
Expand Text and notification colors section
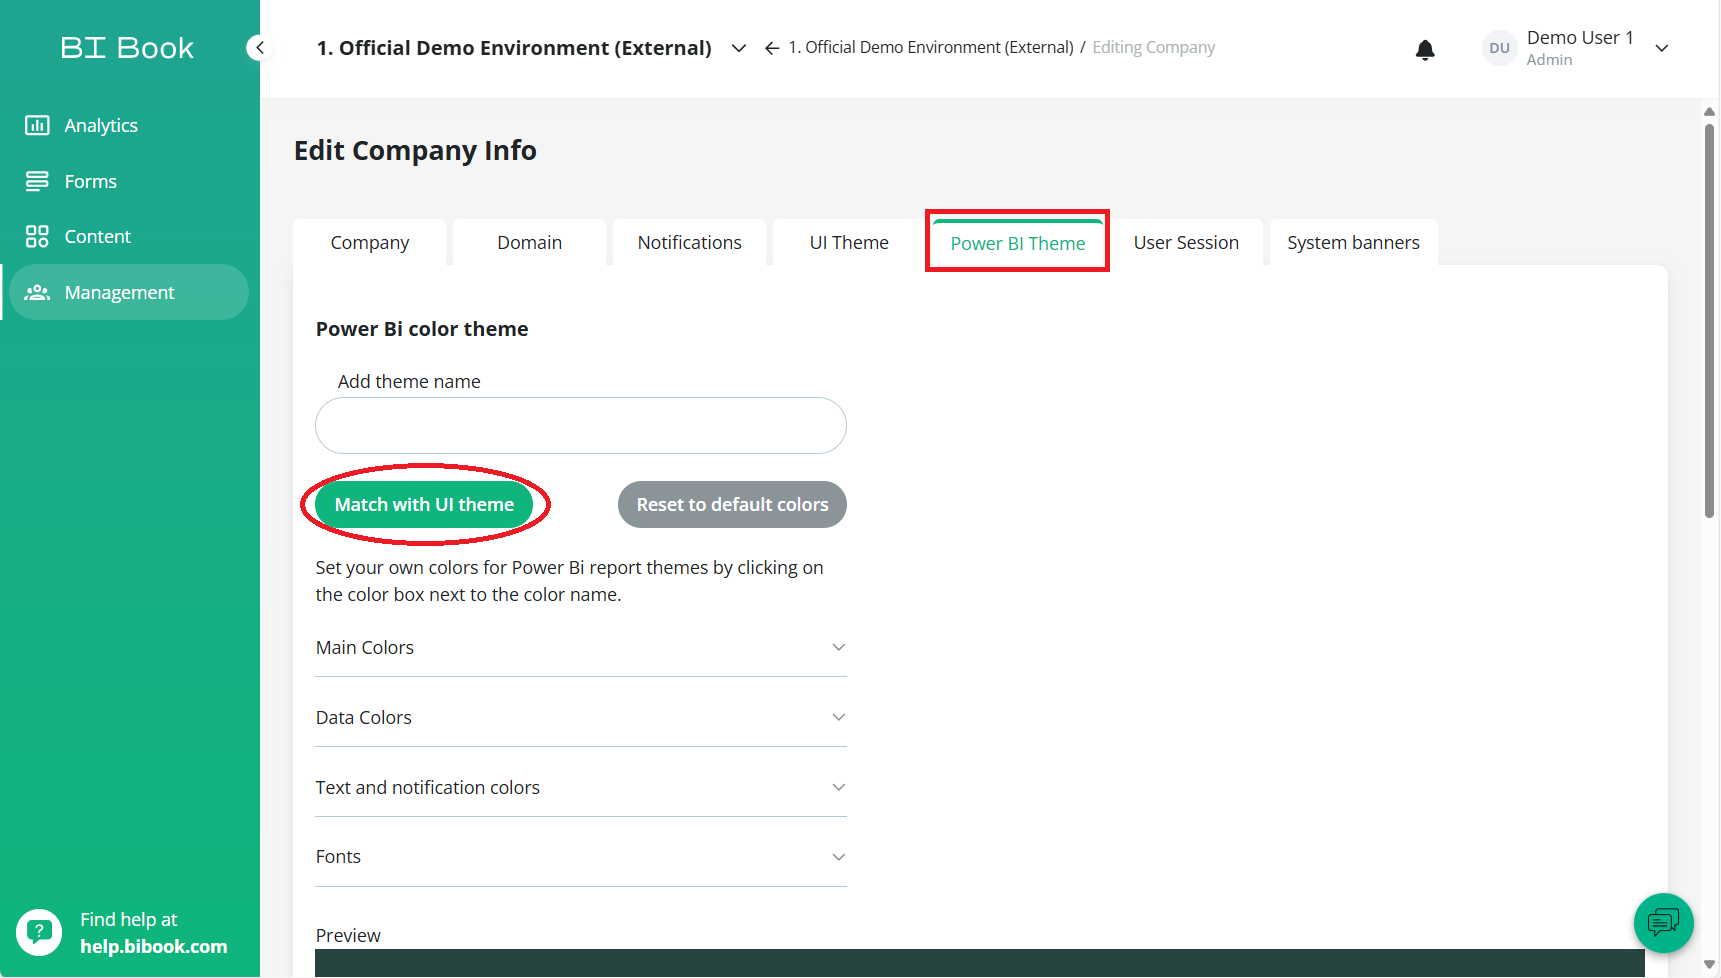click(x=581, y=787)
